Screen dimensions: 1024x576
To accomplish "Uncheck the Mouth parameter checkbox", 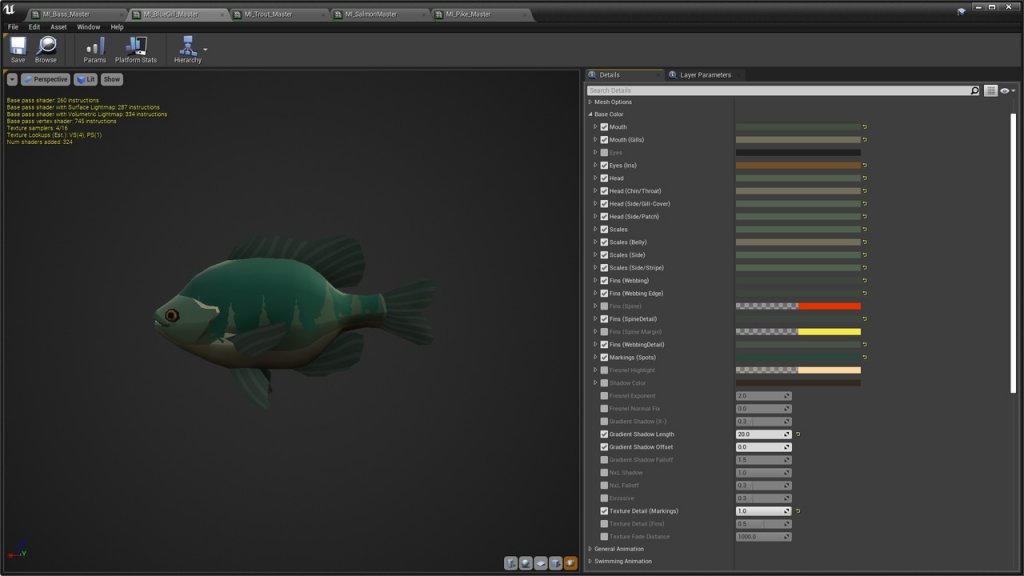I will pyautogui.click(x=604, y=127).
